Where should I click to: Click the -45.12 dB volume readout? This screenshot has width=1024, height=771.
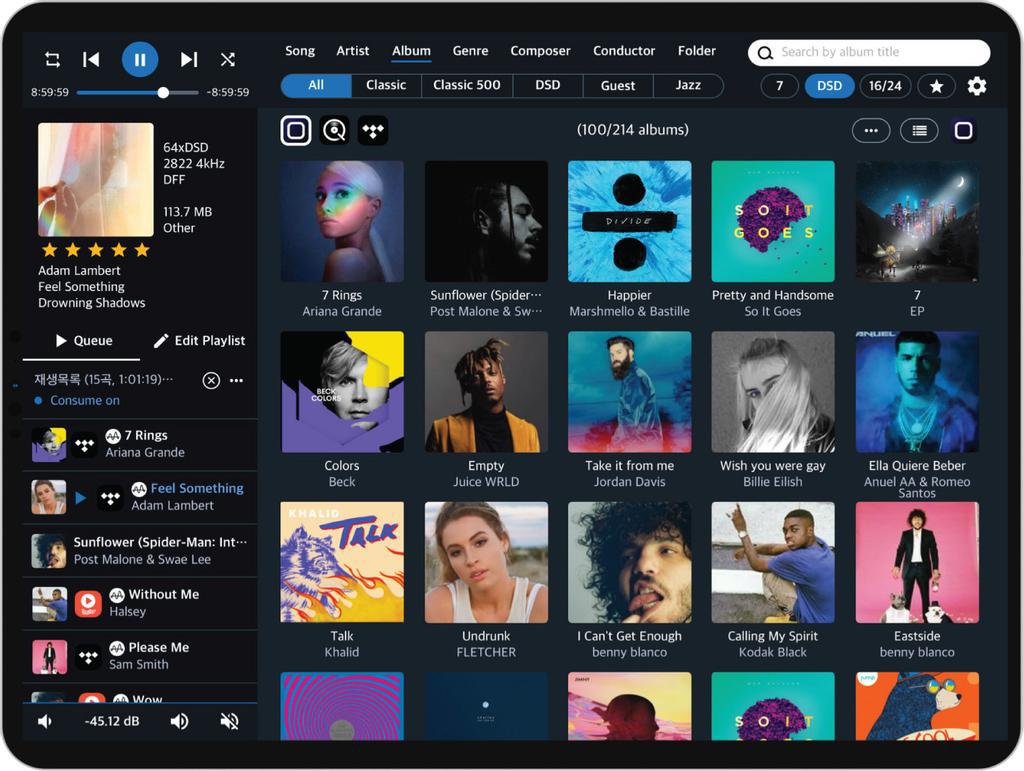point(112,721)
